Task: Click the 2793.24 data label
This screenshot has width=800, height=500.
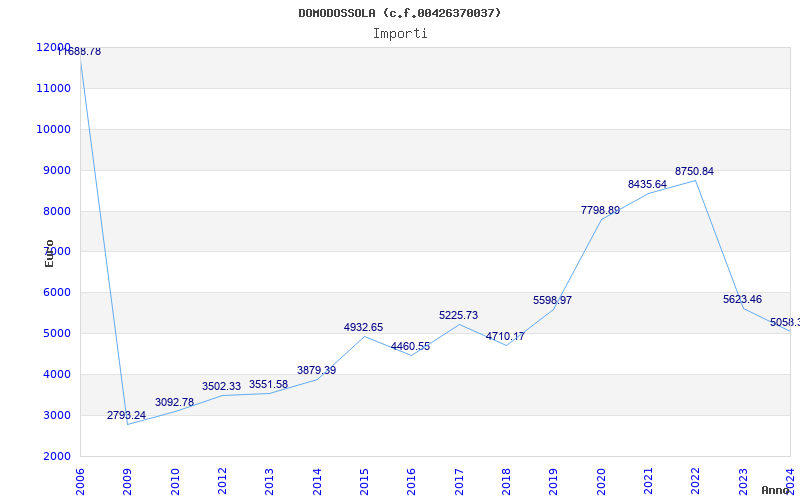Action: [127, 415]
